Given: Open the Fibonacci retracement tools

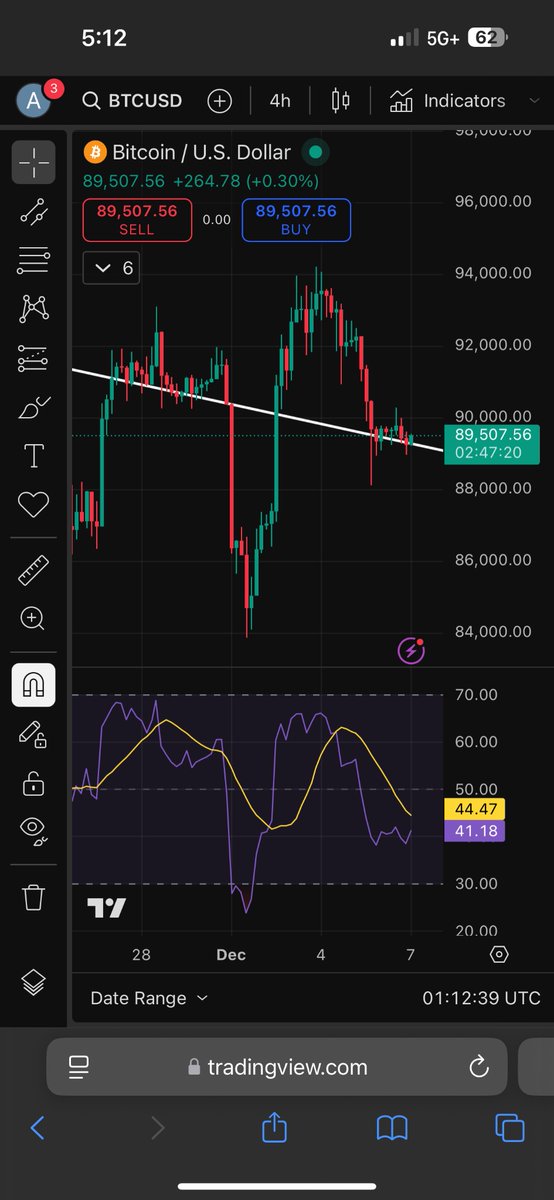Looking at the screenshot, I should coord(33,260).
